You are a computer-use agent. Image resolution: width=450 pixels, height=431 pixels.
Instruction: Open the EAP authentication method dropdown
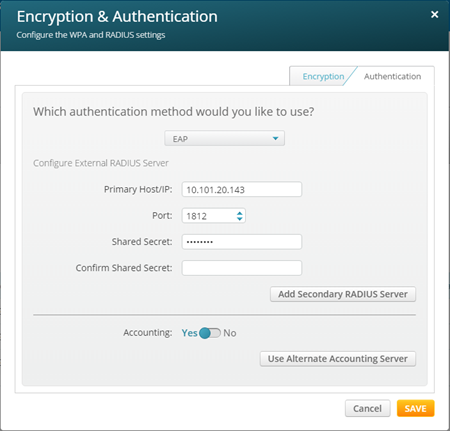224,138
